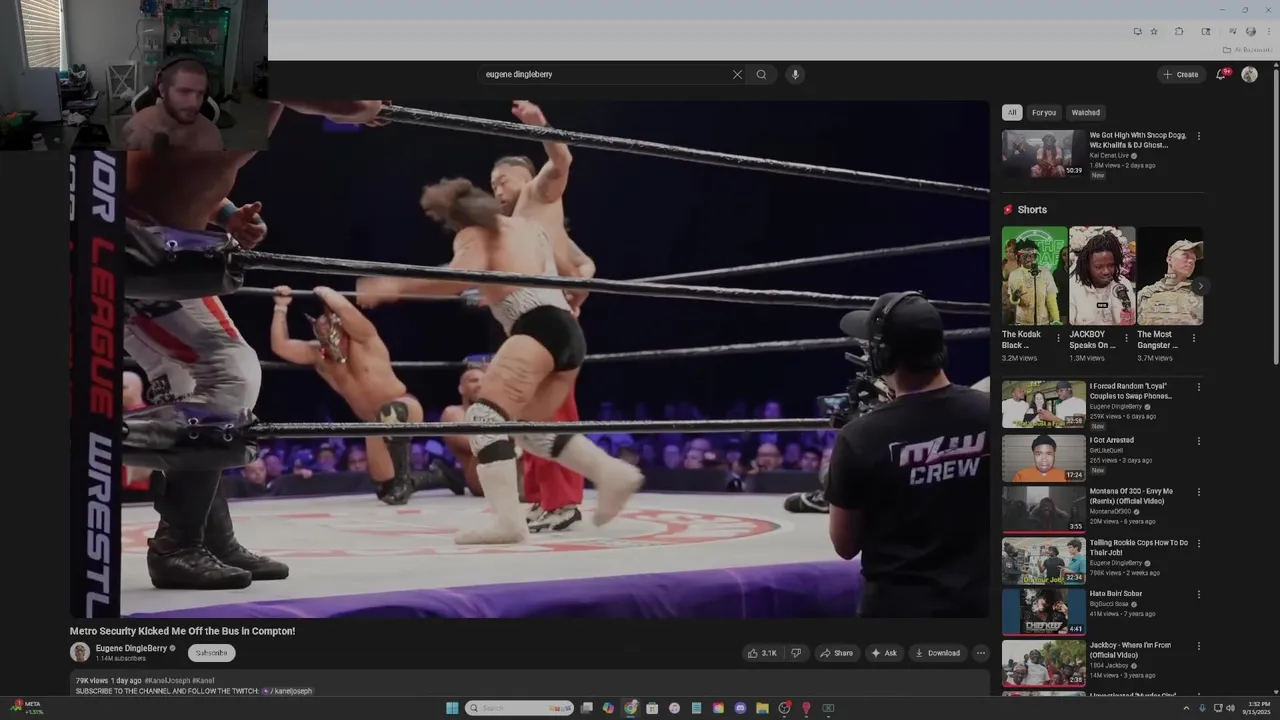This screenshot has width=1280, height=720.
Task: Open volume control in system tray
Action: point(1230,708)
